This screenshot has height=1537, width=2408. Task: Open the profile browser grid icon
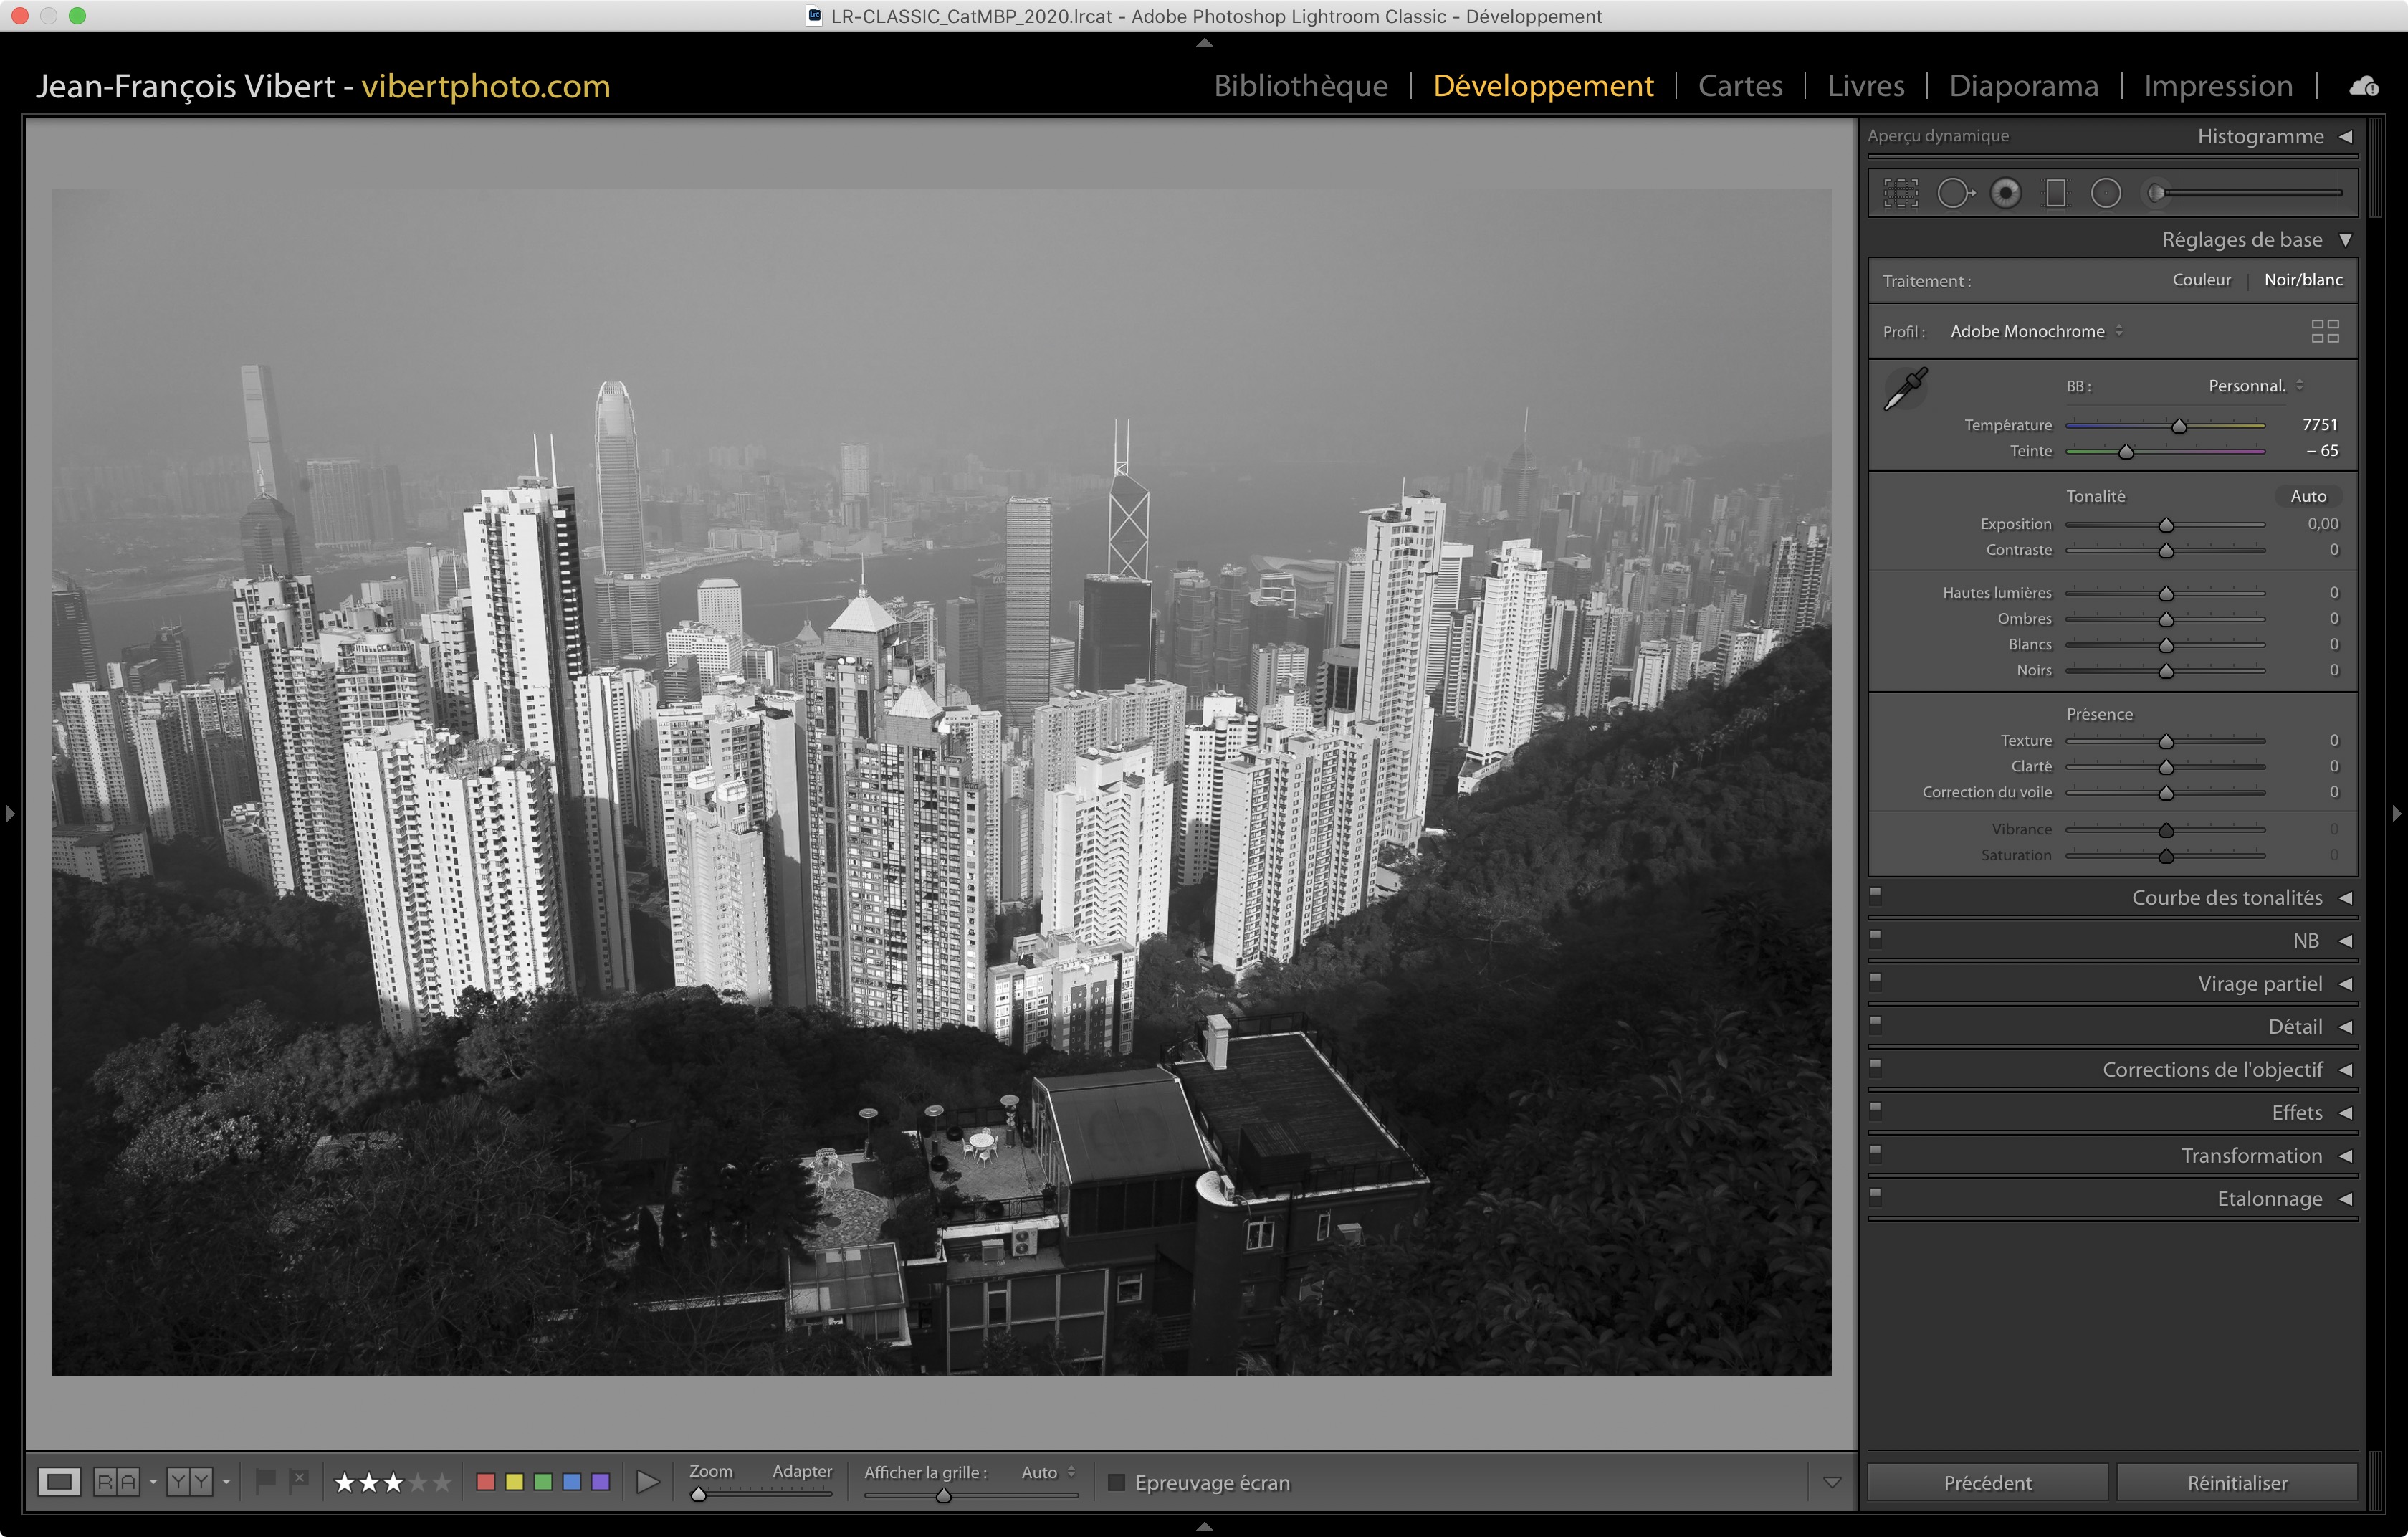(x=2325, y=331)
